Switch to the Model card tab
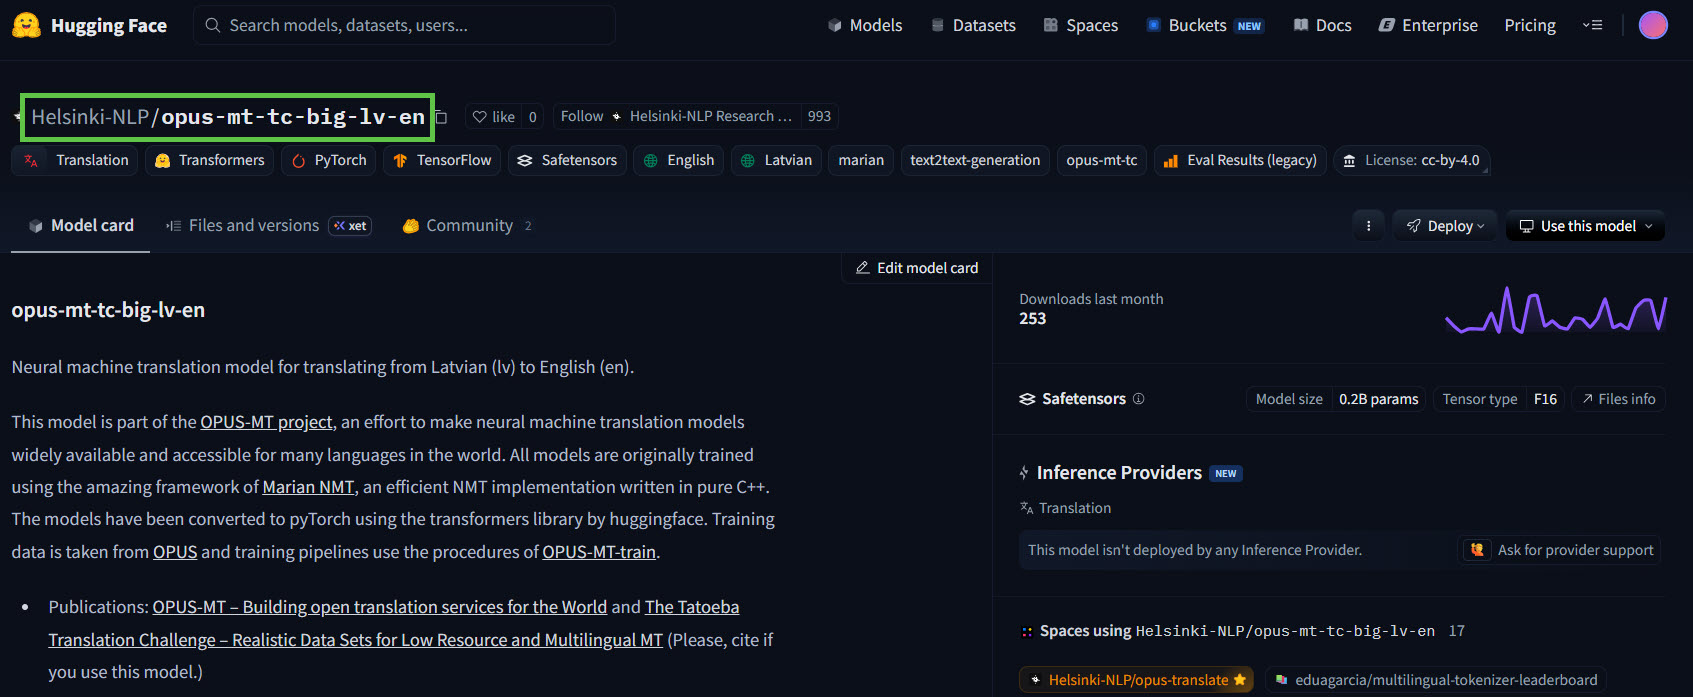Screen dimensions: 1693x697 (x=81, y=226)
